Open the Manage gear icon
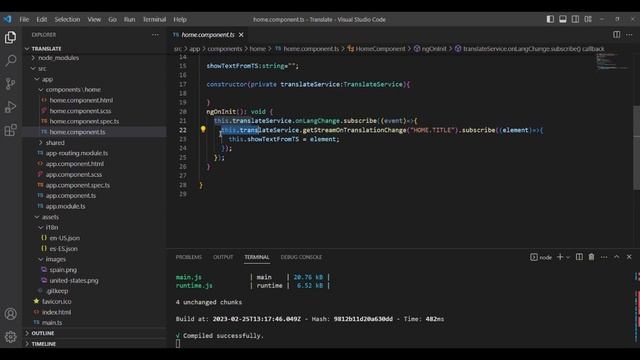Screen dimensions: 640x360 tap(11, 337)
